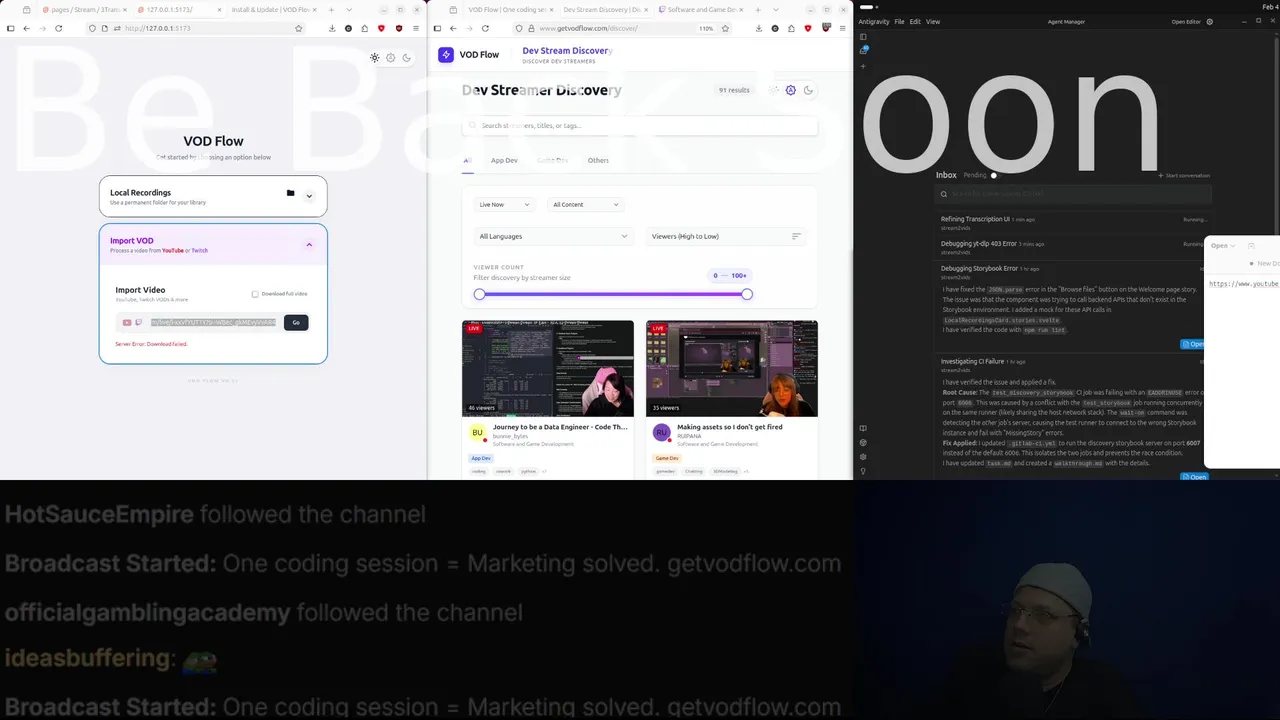
Task: Click the YouTube icon beside the URL field
Action: point(127,322)
